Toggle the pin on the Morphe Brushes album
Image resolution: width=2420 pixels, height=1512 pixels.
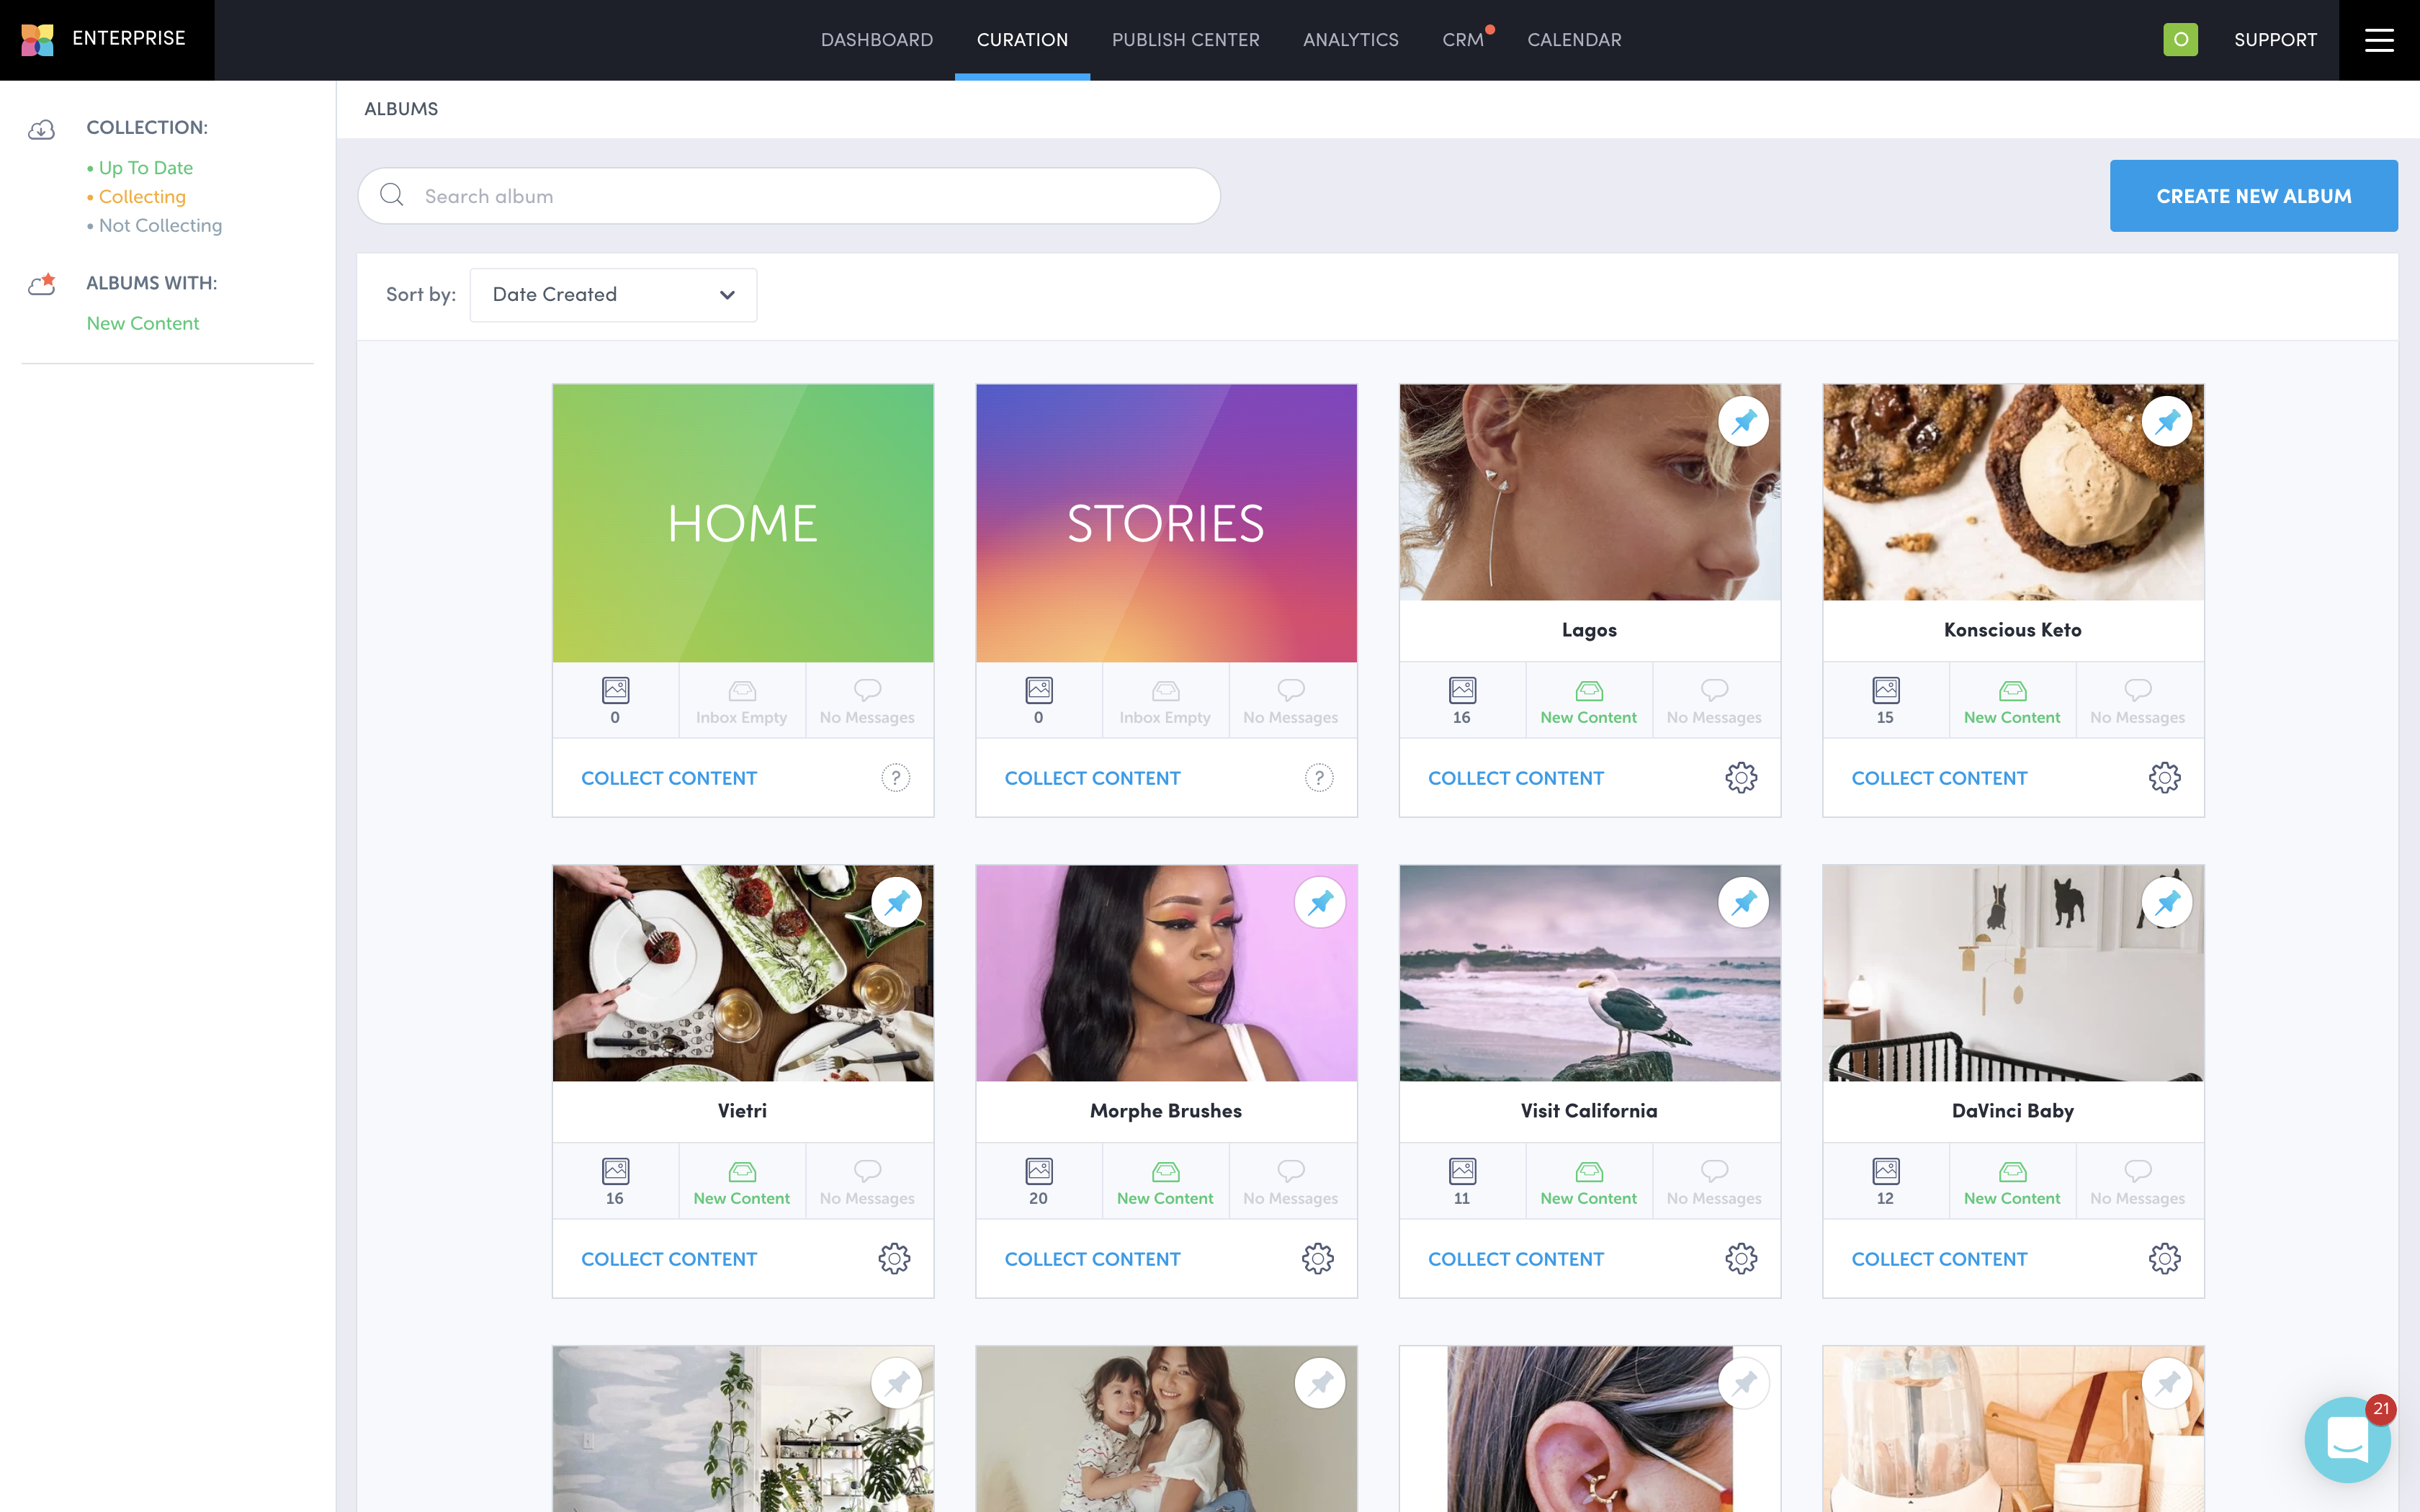click(1320, 902)
